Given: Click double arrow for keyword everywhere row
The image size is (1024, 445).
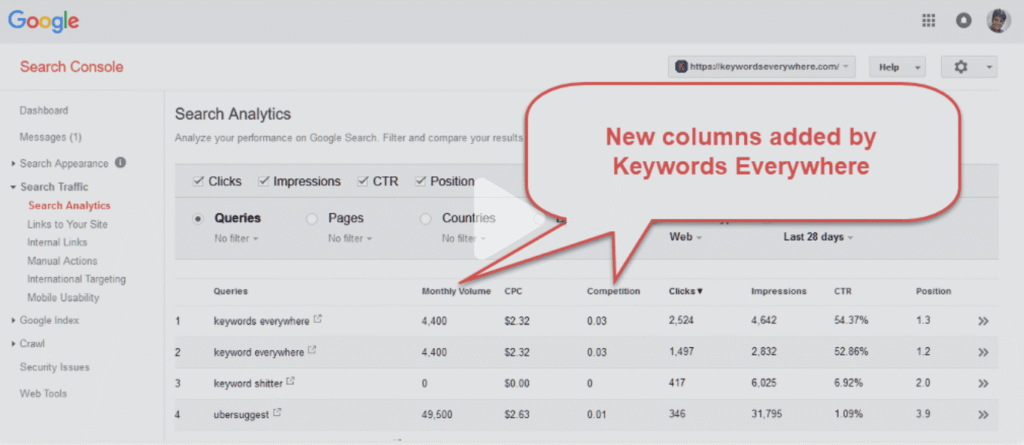Looking at the screenshot, I should pos(983,353).
